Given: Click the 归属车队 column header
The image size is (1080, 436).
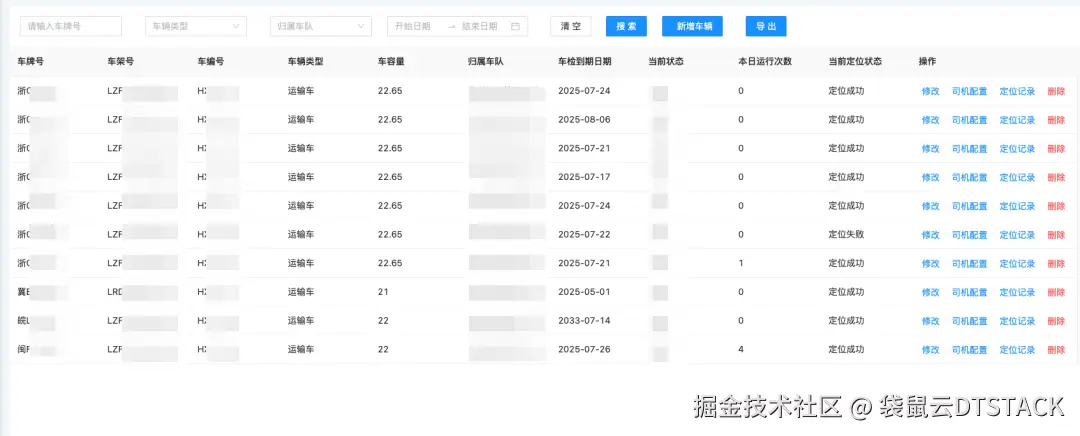Looking at the screenshot, I should click(486, 61).
